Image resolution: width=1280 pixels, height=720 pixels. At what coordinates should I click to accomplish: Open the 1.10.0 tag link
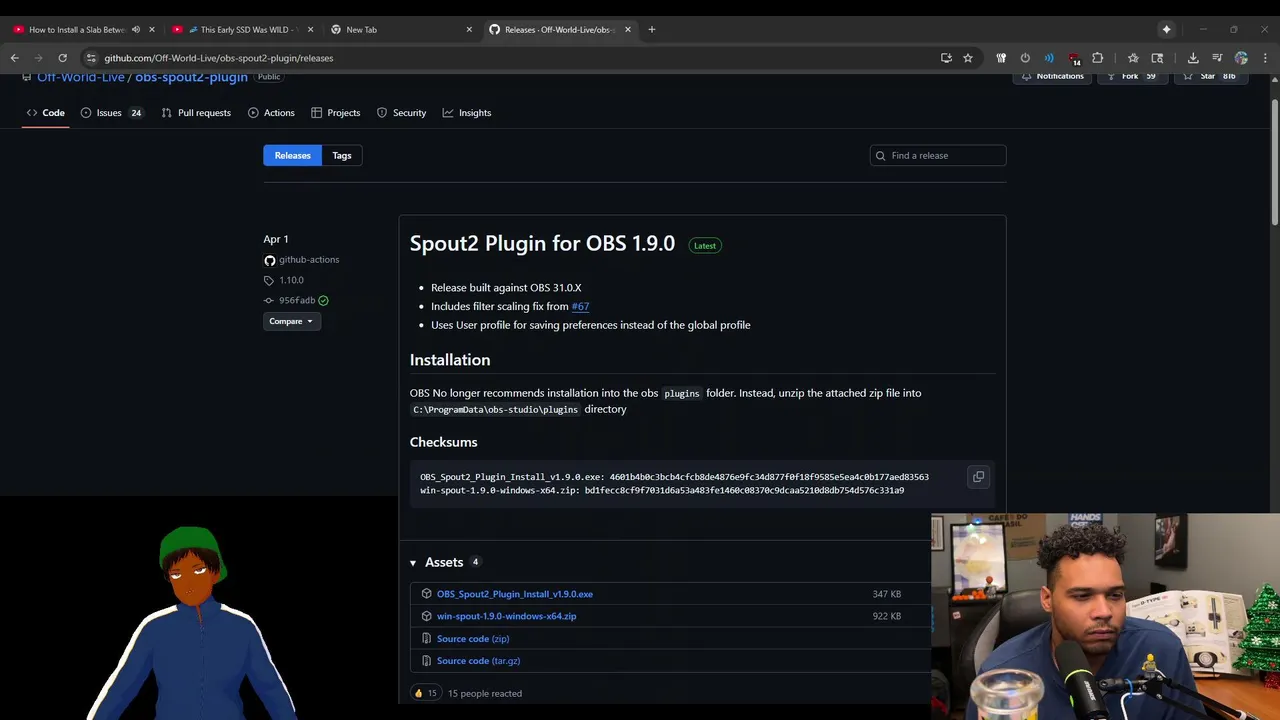coord(291,280)
